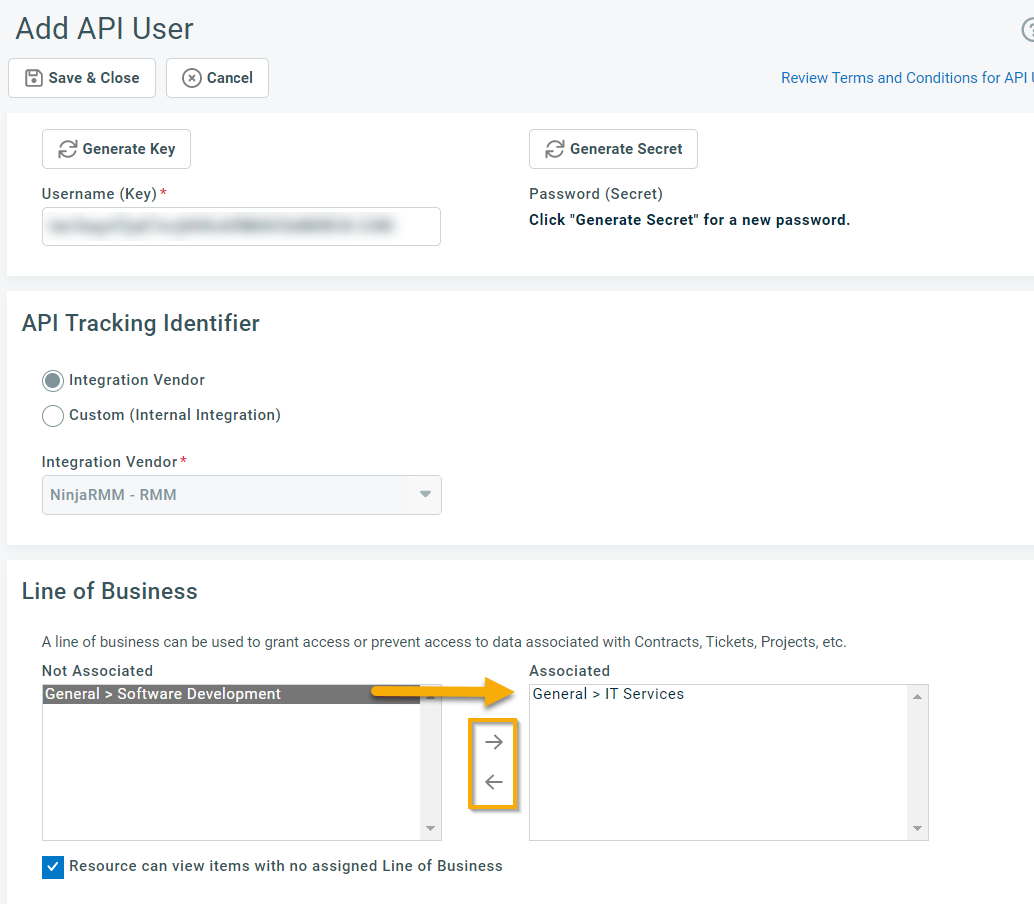
Task: Click the Username (Key) input field
Action: [x=241, y=226]
